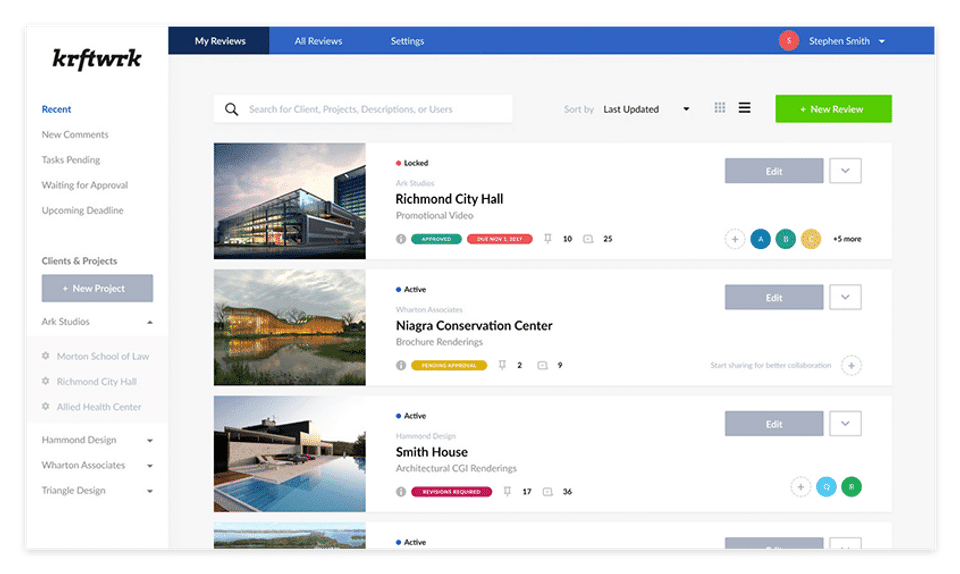Switch to list view layout

click(x=744, y=108)
